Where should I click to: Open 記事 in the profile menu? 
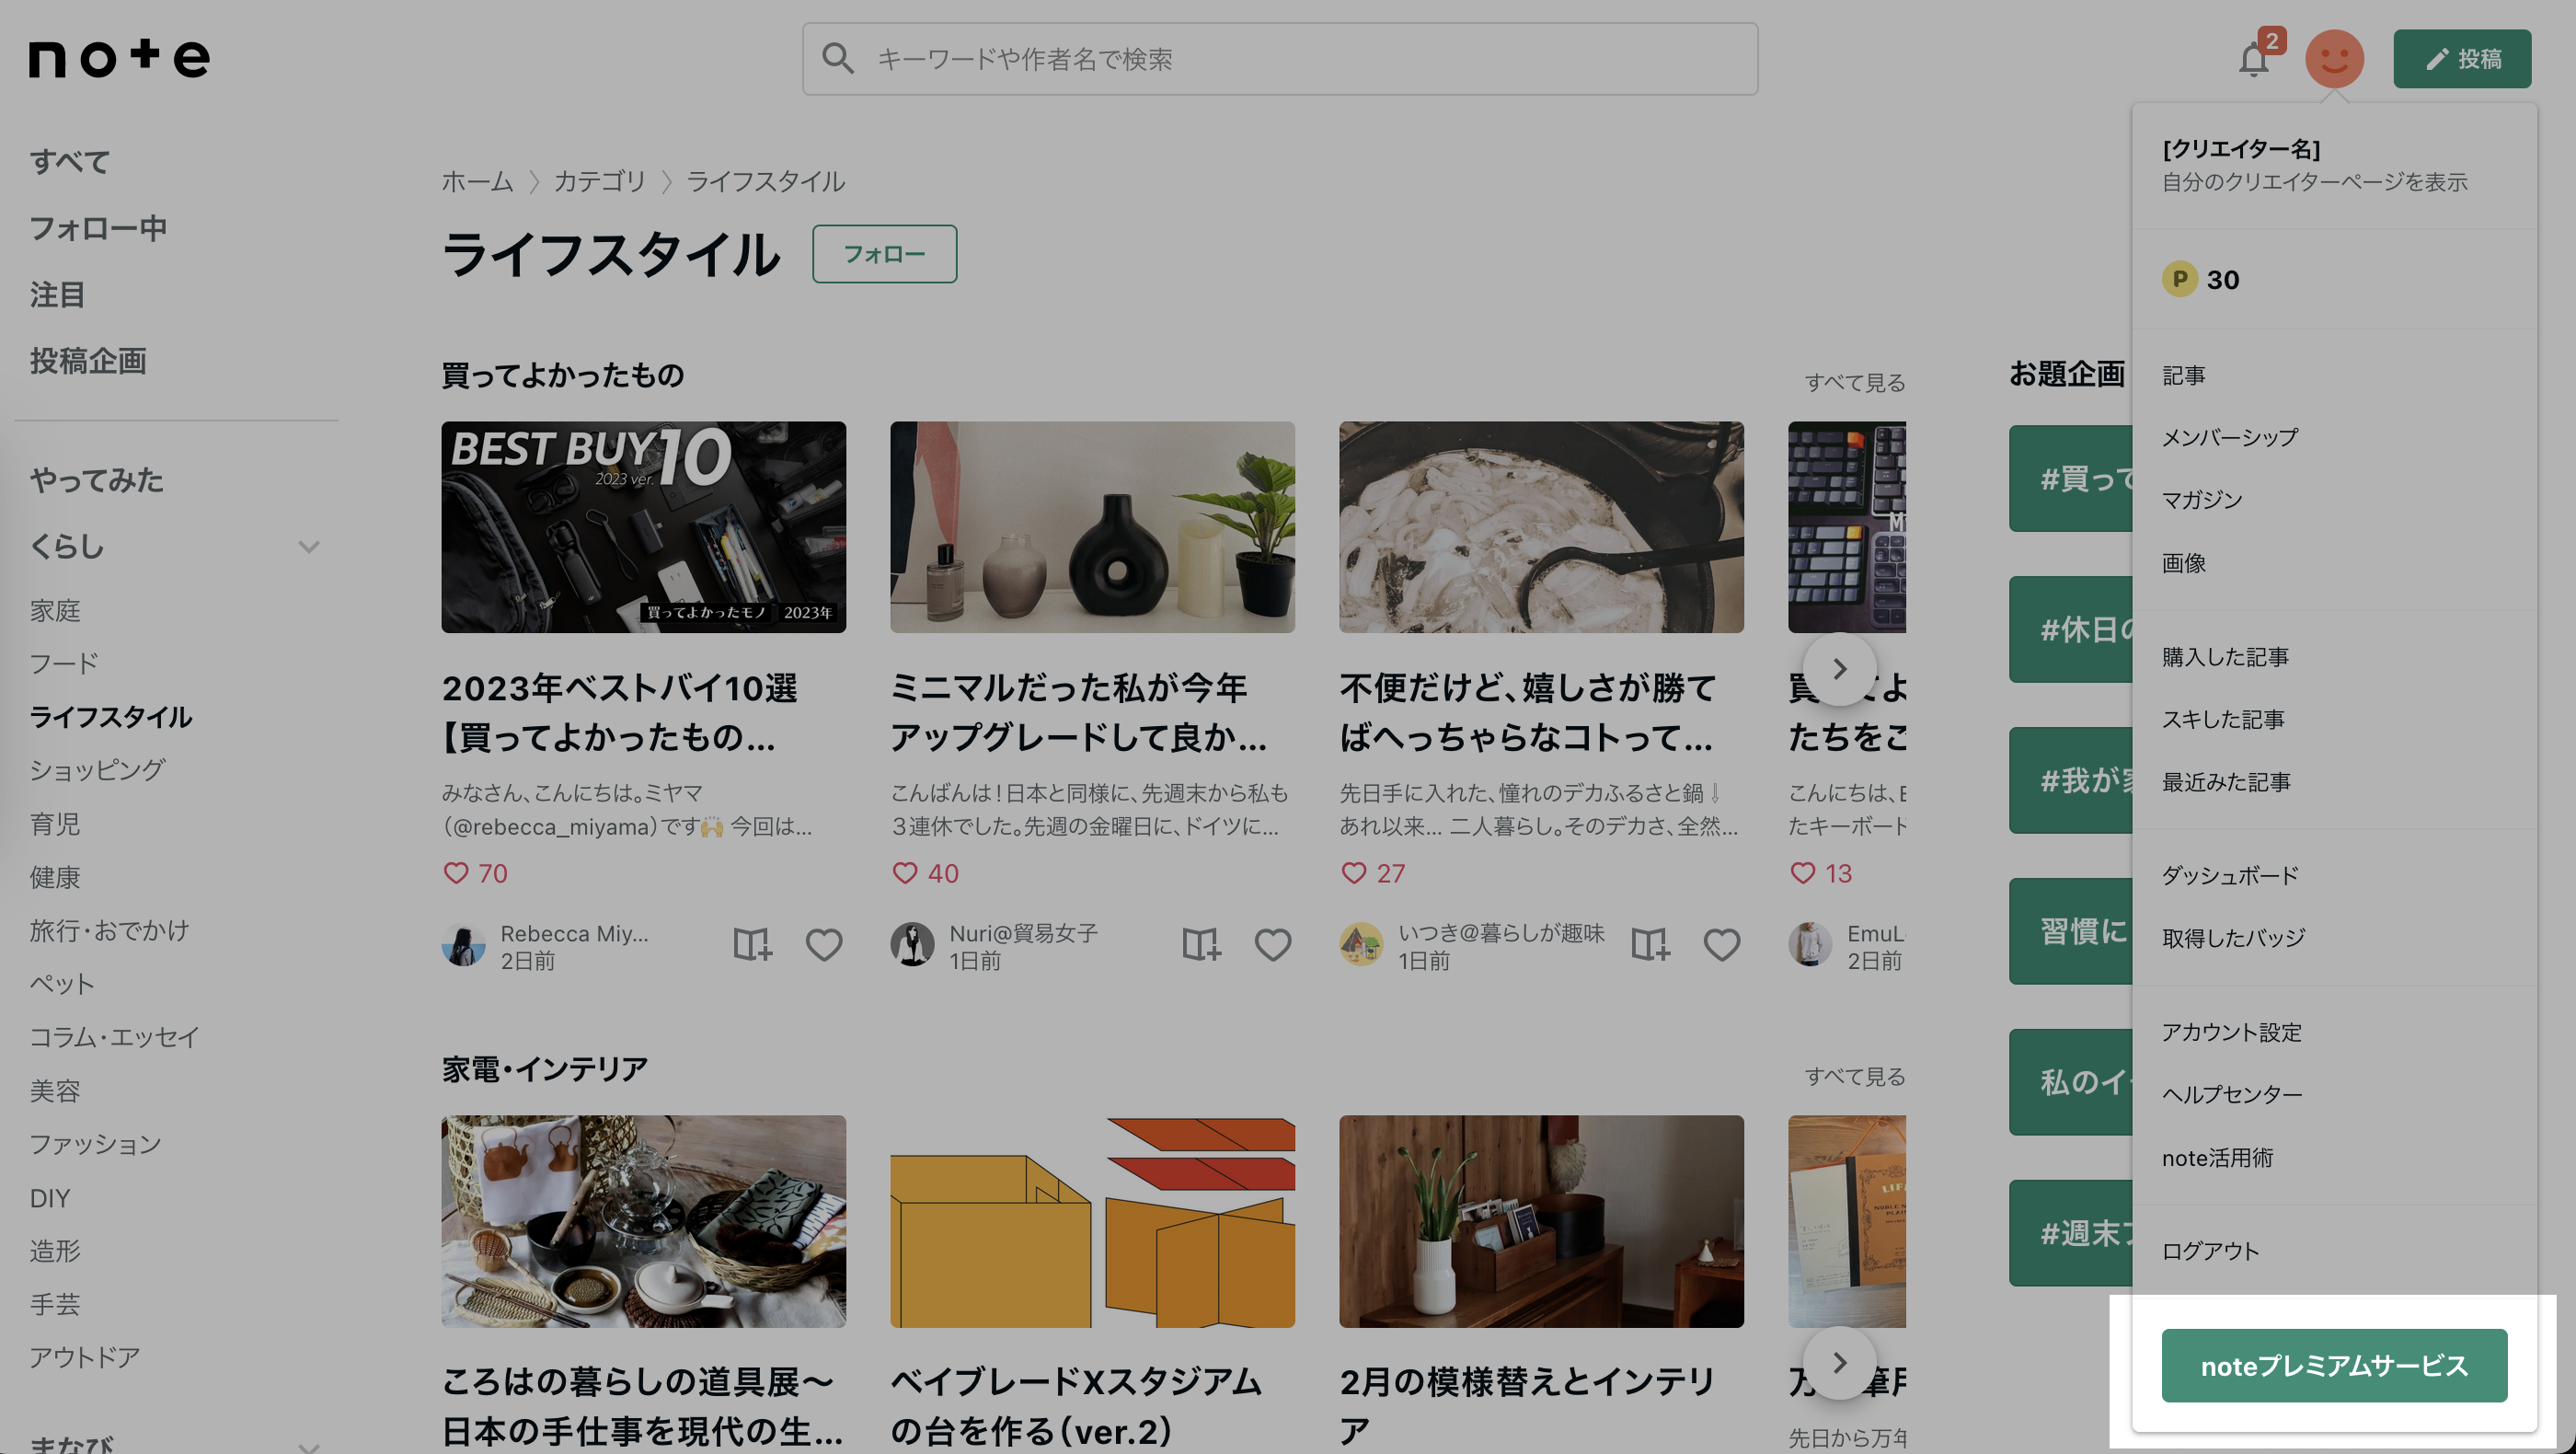point(2184,375)
